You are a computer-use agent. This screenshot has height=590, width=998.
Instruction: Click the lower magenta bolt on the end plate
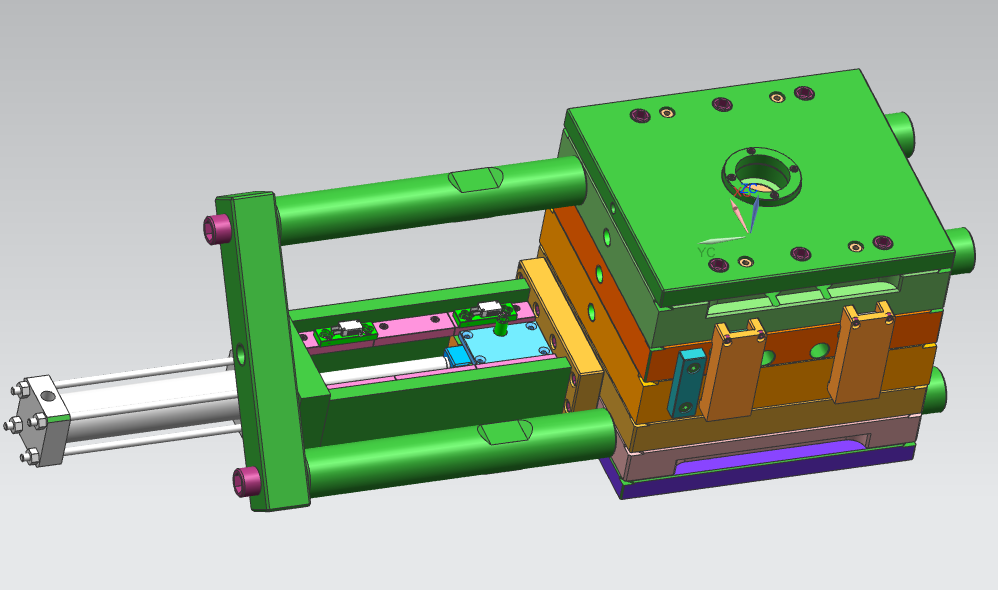246,481
